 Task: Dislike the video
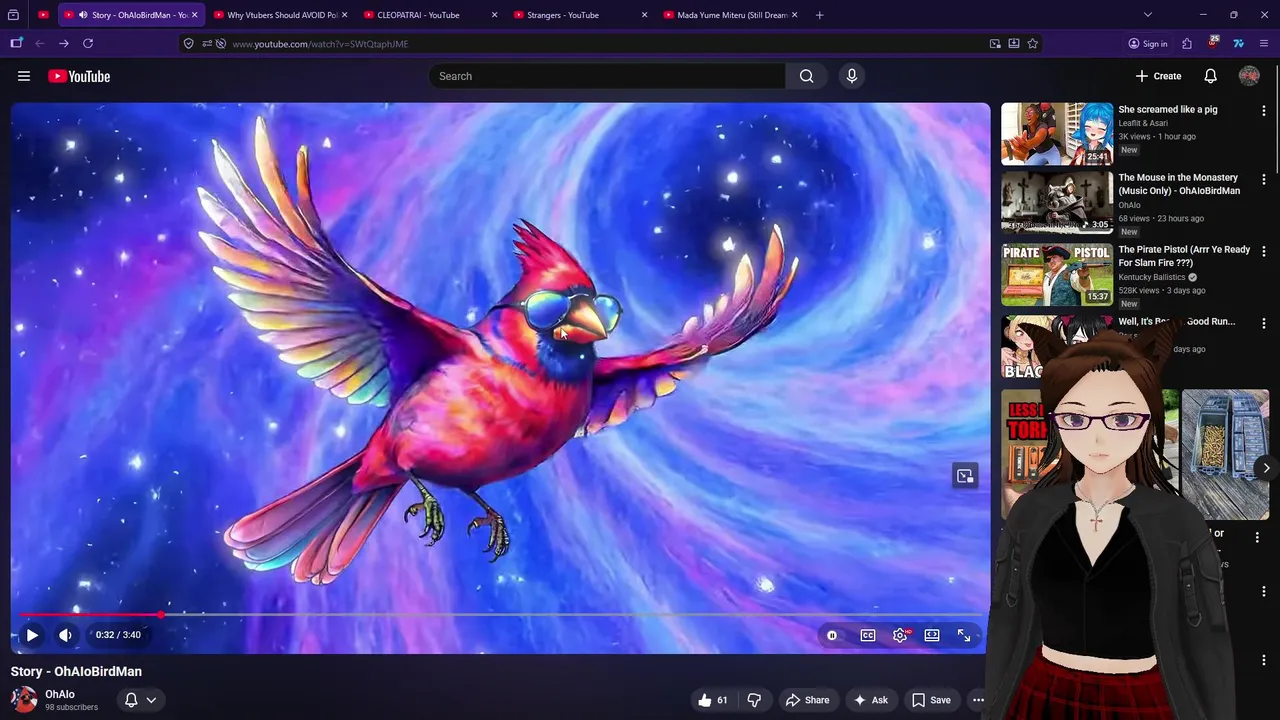click(x=754, y=700)
